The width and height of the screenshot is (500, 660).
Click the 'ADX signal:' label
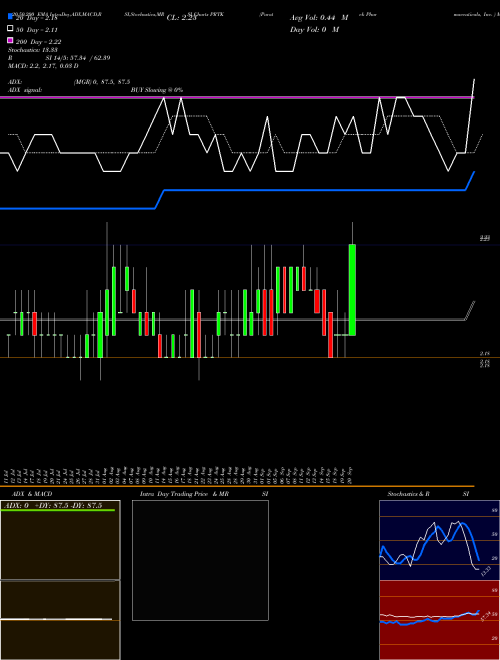(x=25, y=90)
